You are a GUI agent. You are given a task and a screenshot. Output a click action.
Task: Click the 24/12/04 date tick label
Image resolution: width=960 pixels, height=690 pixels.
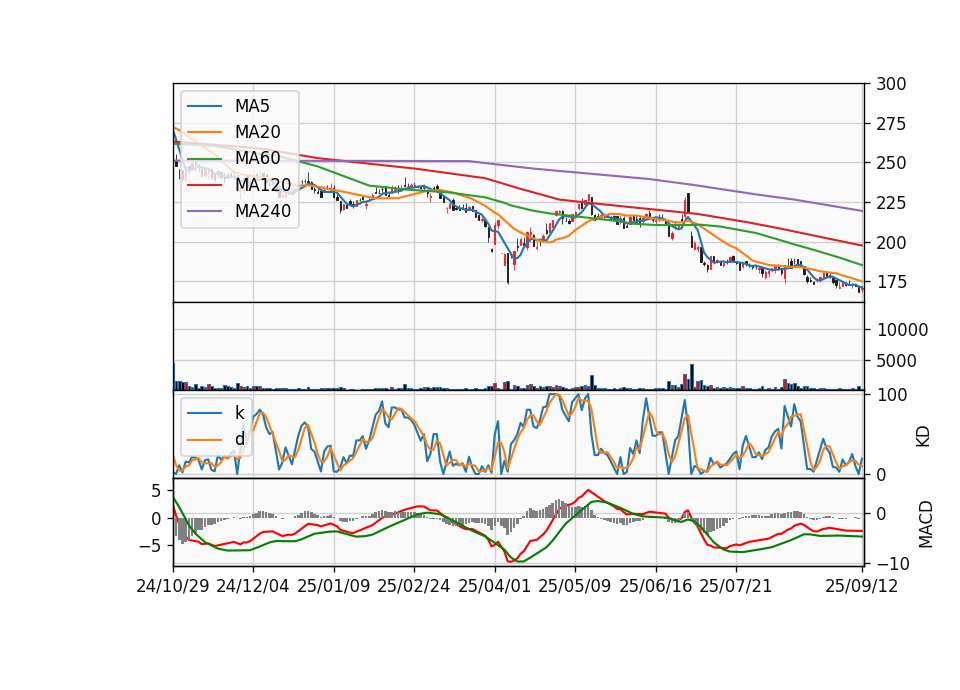[253, 586]
